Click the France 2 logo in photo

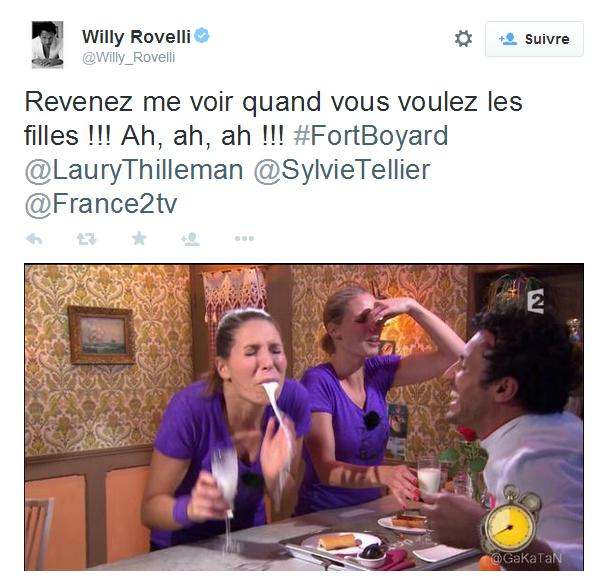point(535,301)
